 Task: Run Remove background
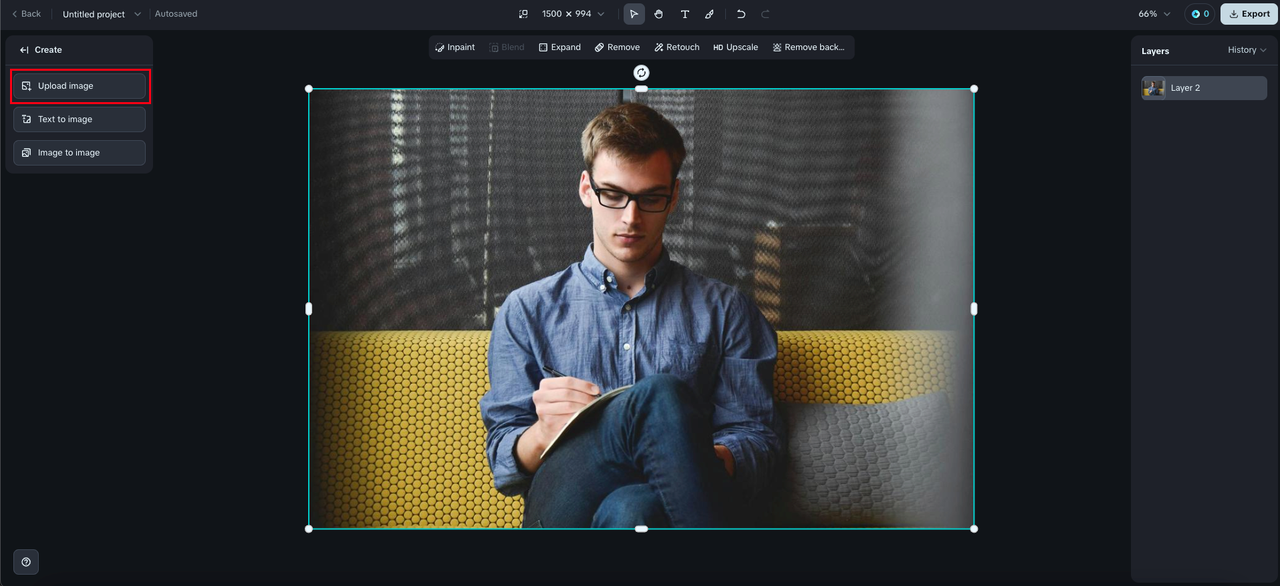click(809, 47)
